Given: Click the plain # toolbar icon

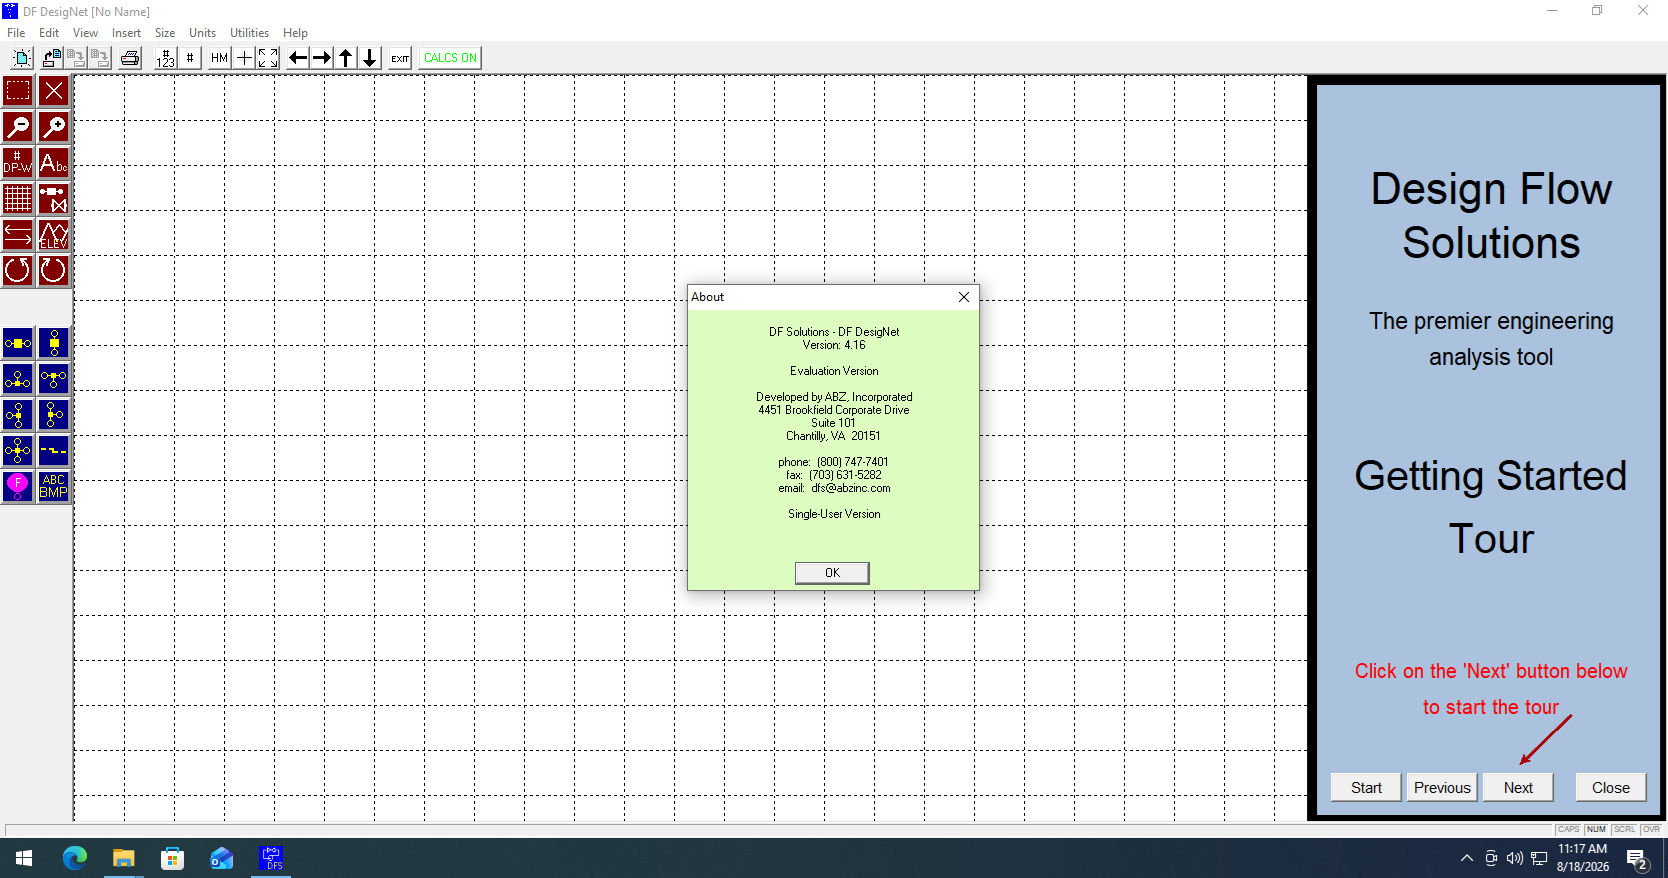Looking at the screenshot, I should point(190,58).
